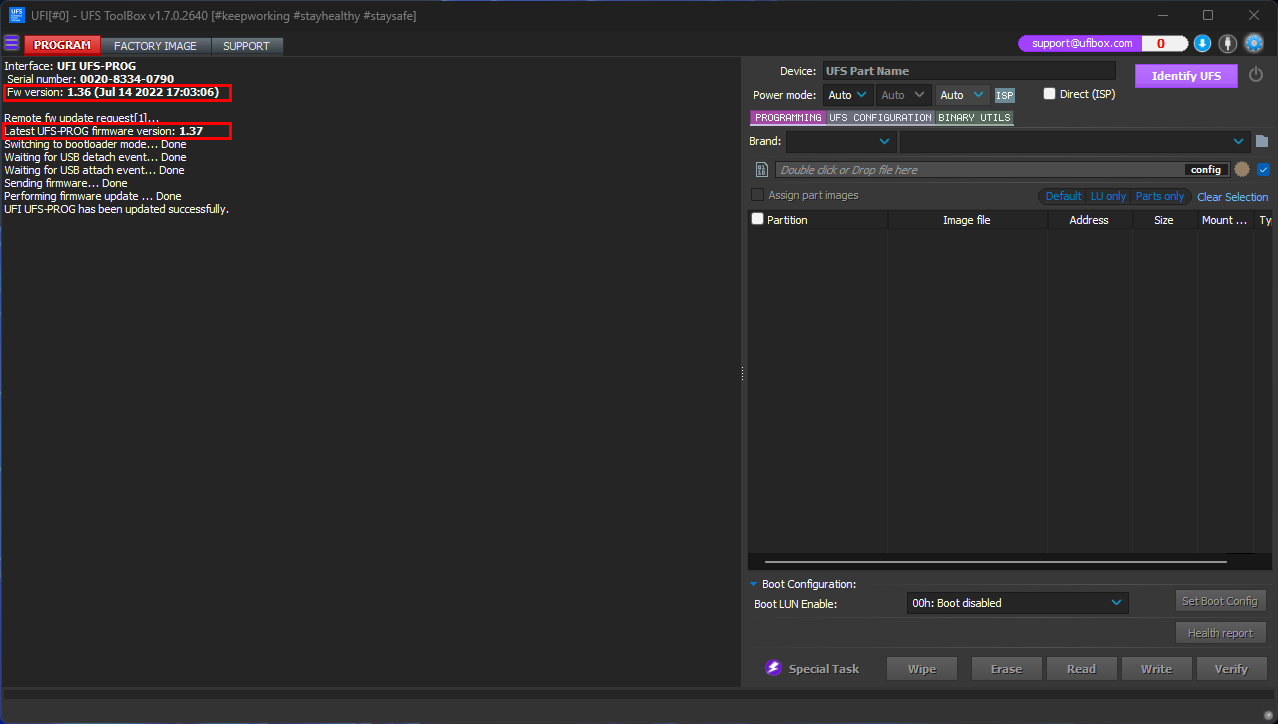
Task: Open the Boot LUN Enable dropdown
Action: pyautogui.click(x=1018, y=603)
